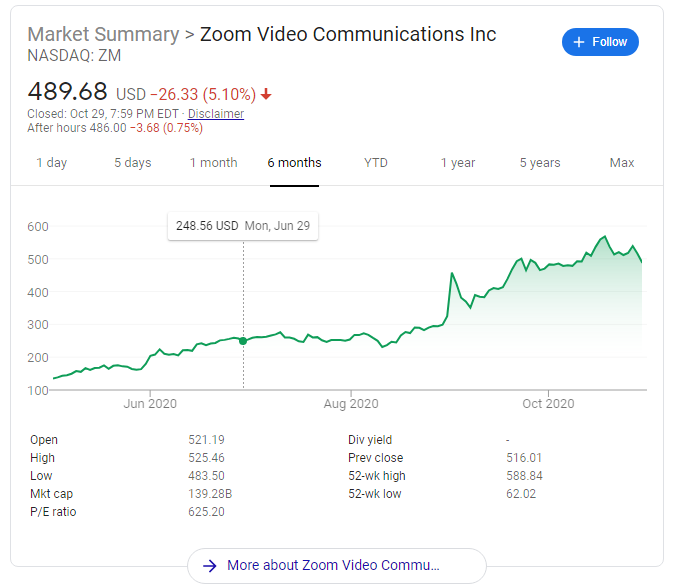Show the 1 year chart

tap(458, 163)
